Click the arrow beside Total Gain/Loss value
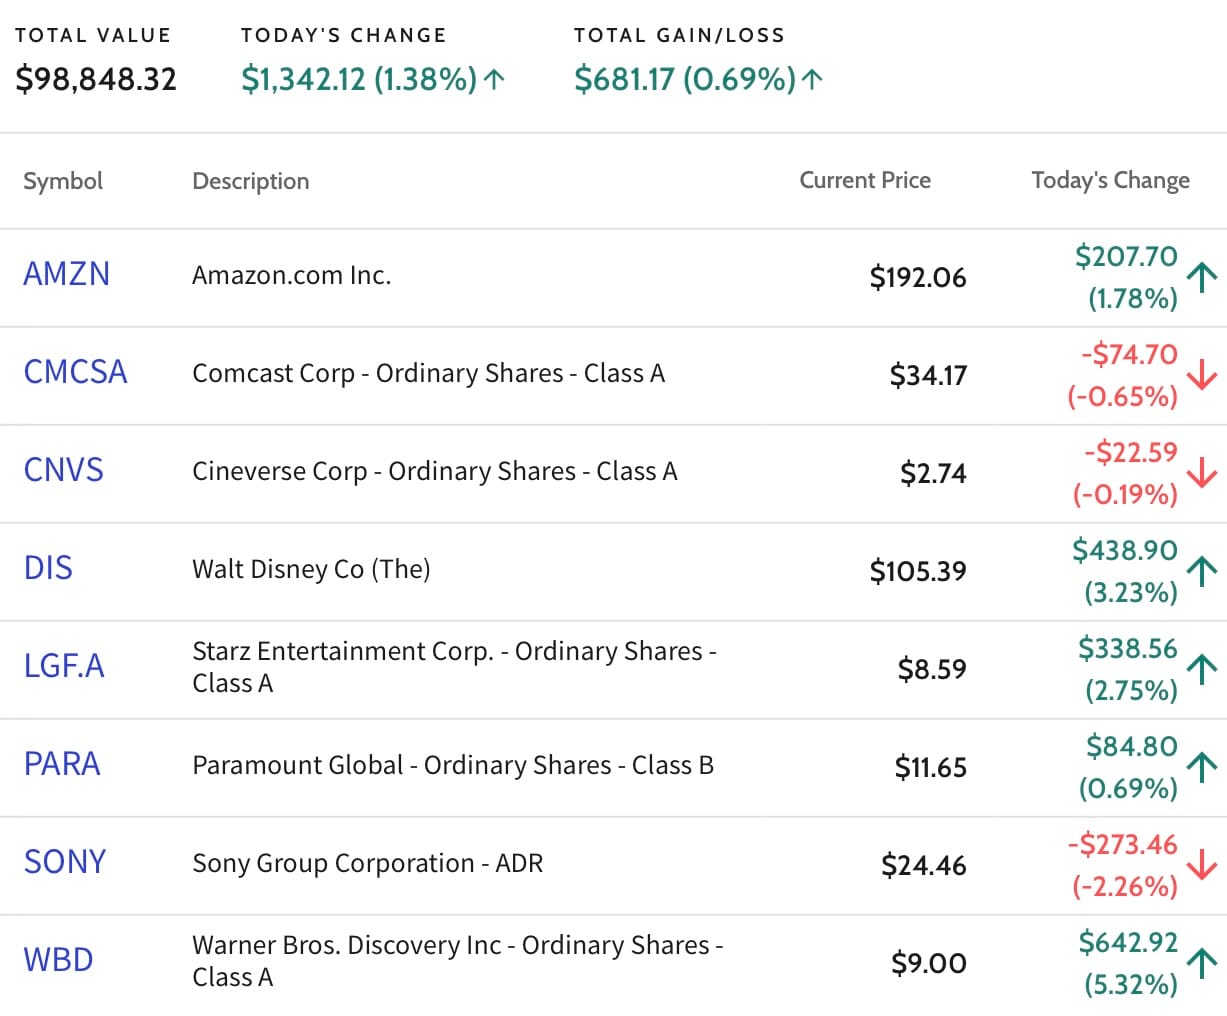Screen dimensions: 1227x1016 tap(812, 79)
